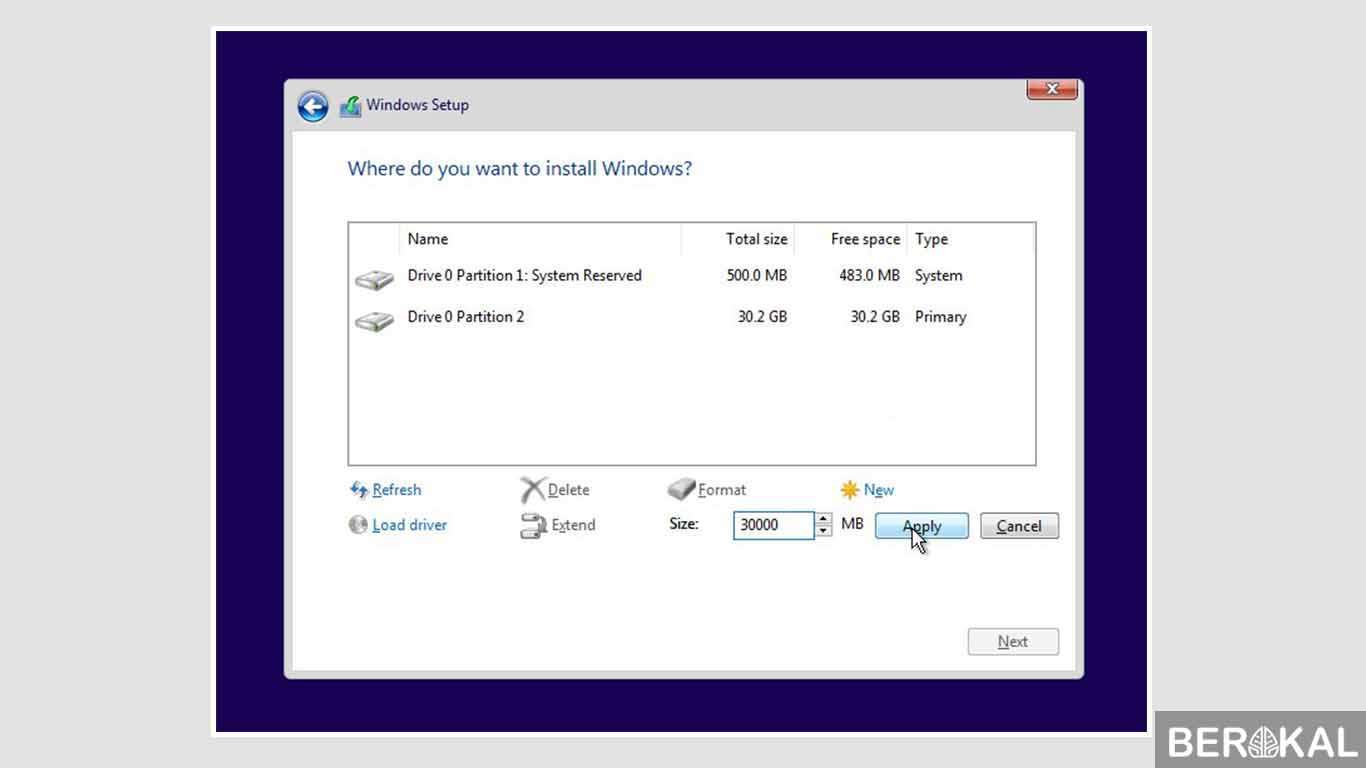Screen dimensions: 1366x768
Task: Click the Next button
Action: click(1013, 642)
